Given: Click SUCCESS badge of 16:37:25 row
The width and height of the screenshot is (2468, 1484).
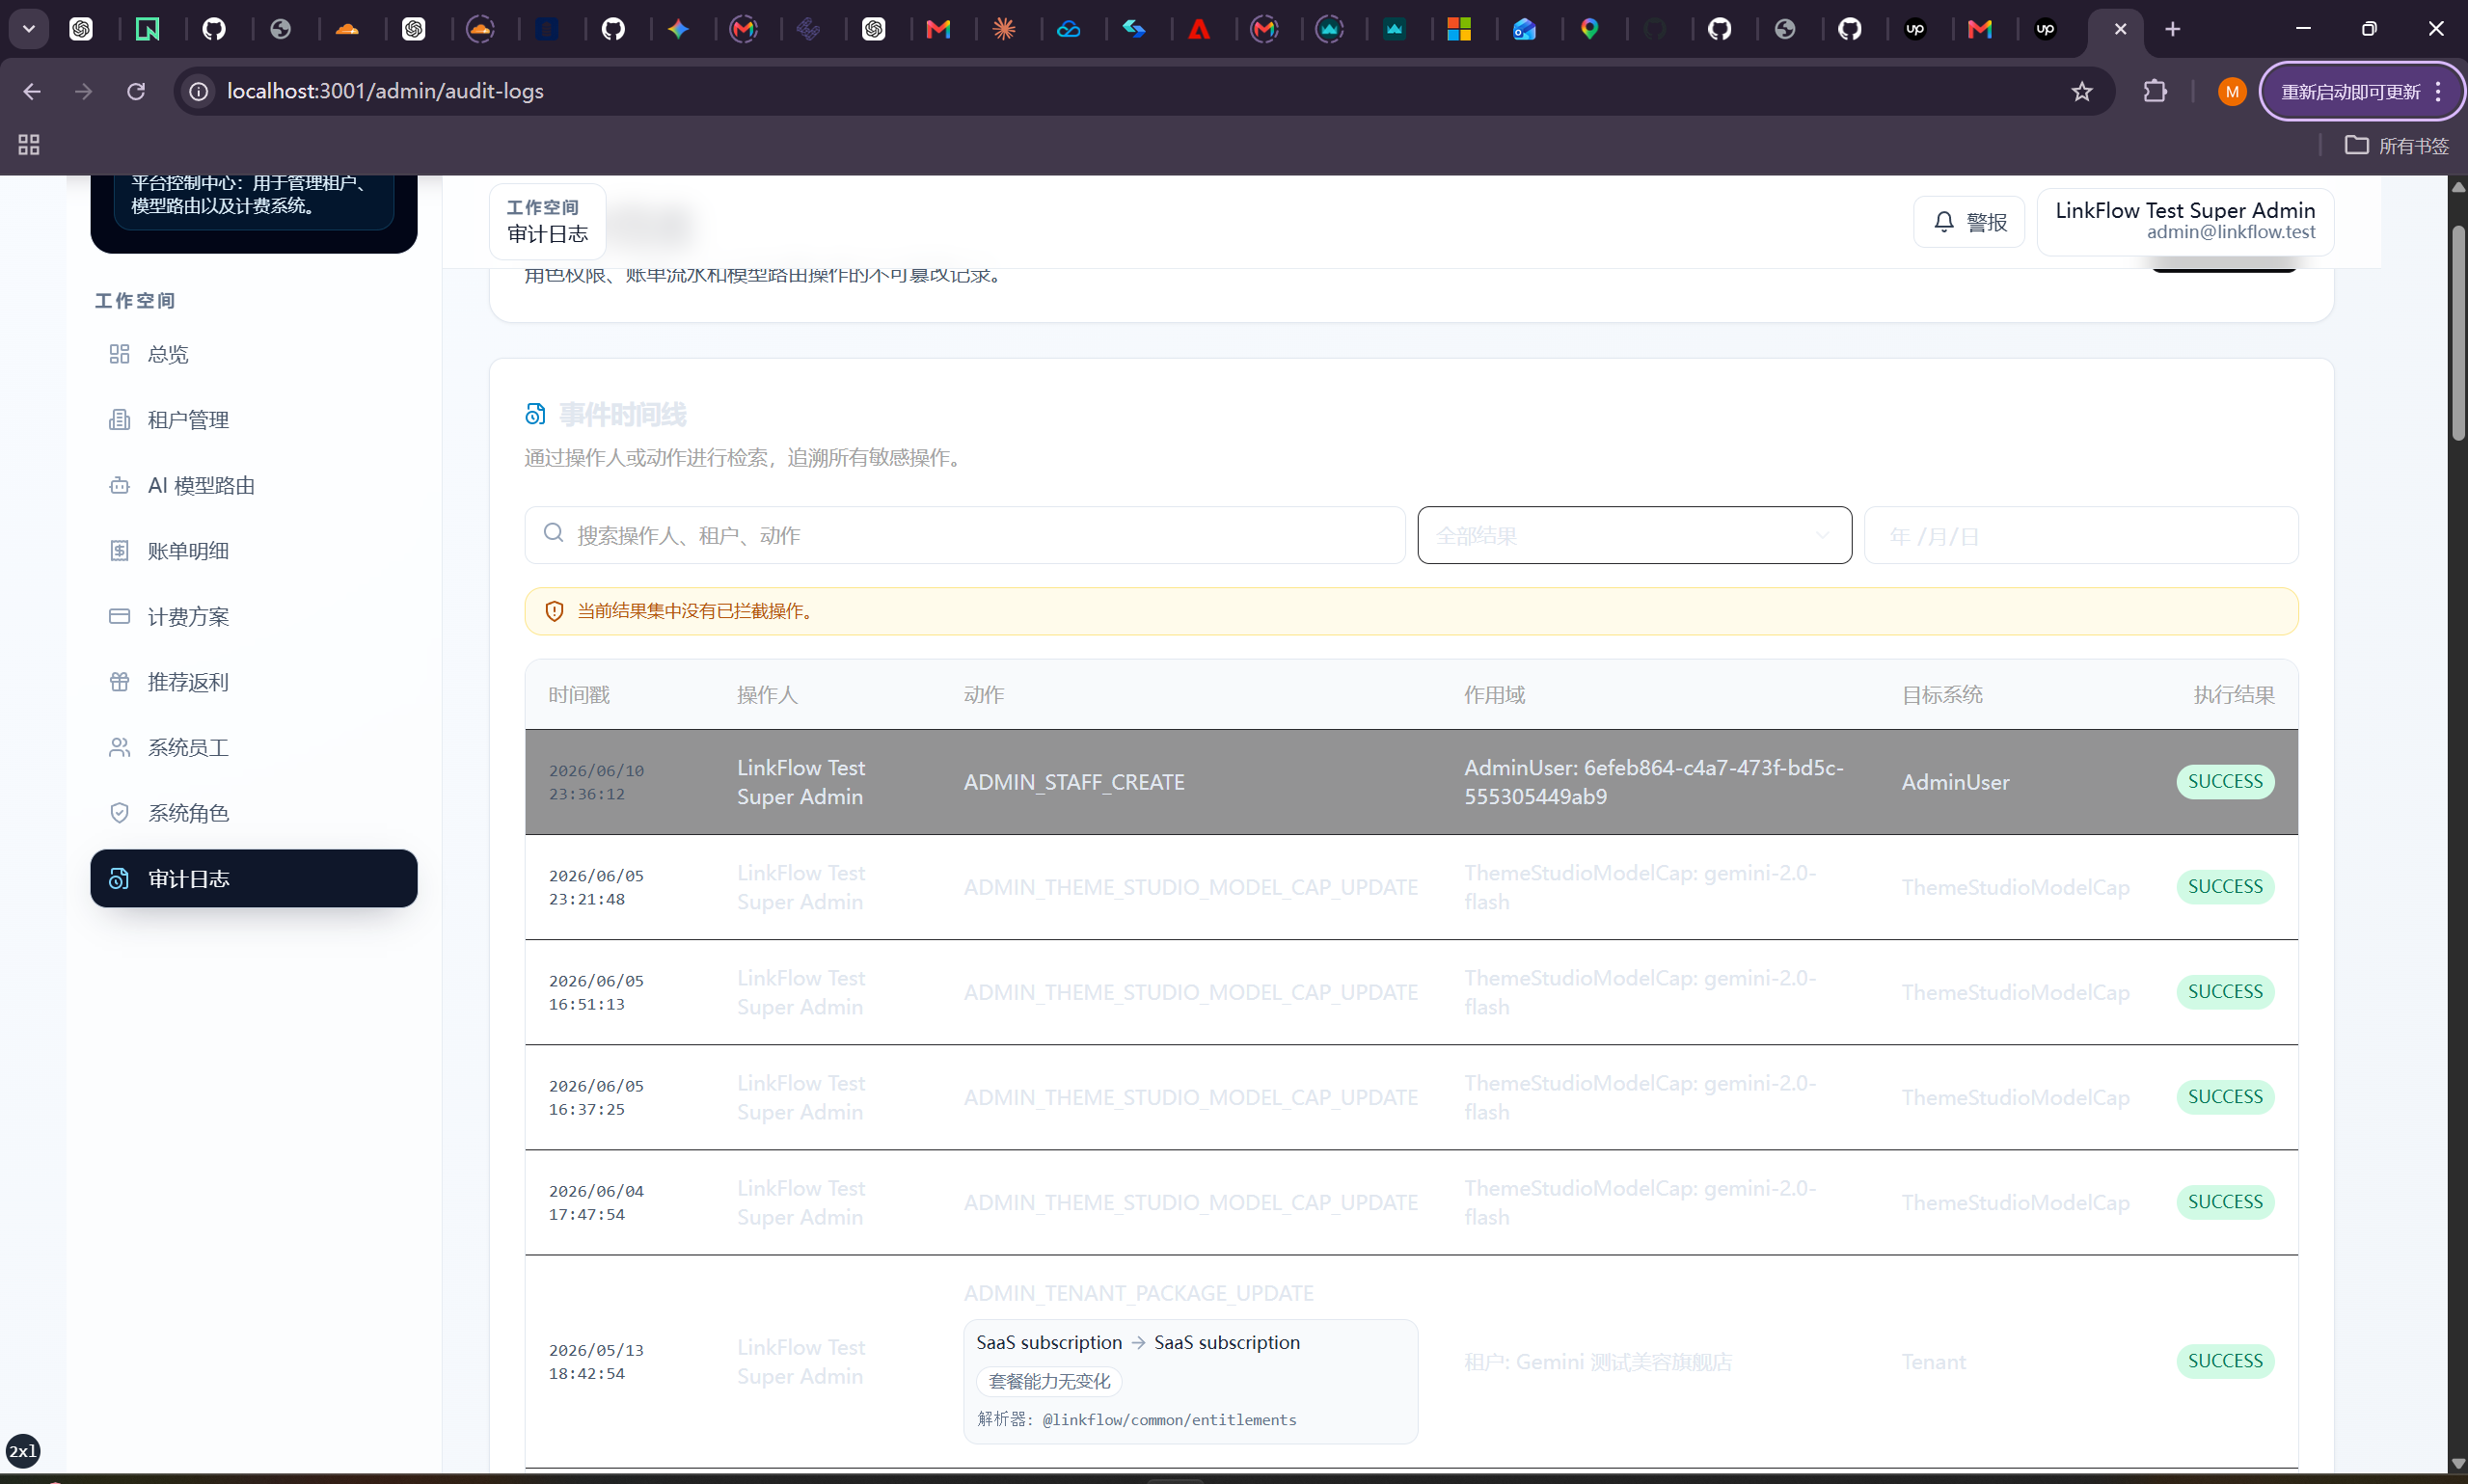Looking at the screenshot, I should (x=2224, y=1097).
